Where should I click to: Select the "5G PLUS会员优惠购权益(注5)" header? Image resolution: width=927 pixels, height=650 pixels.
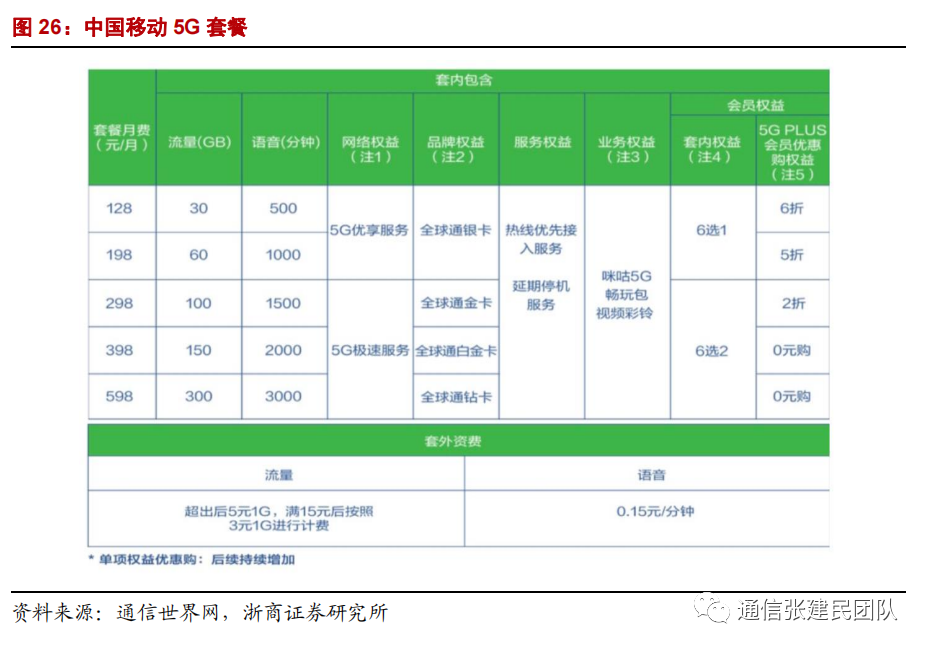[792, 152]
